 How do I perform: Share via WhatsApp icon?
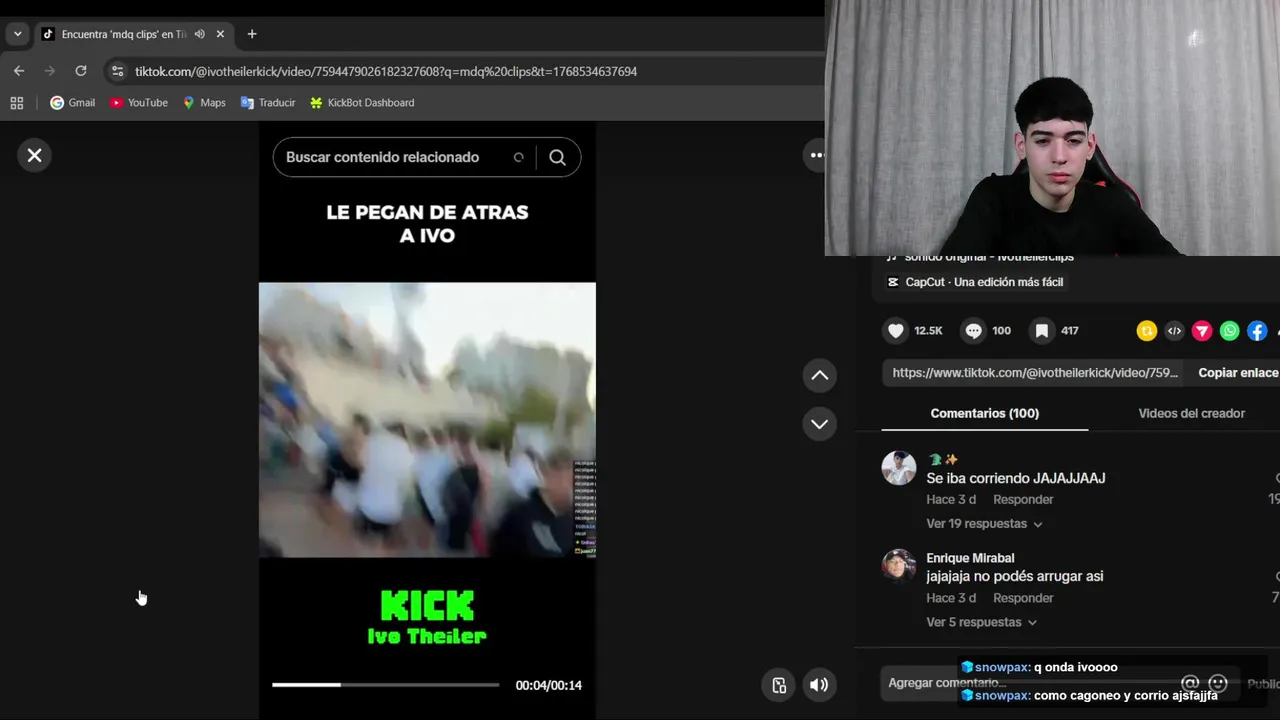pos(1230,331)
